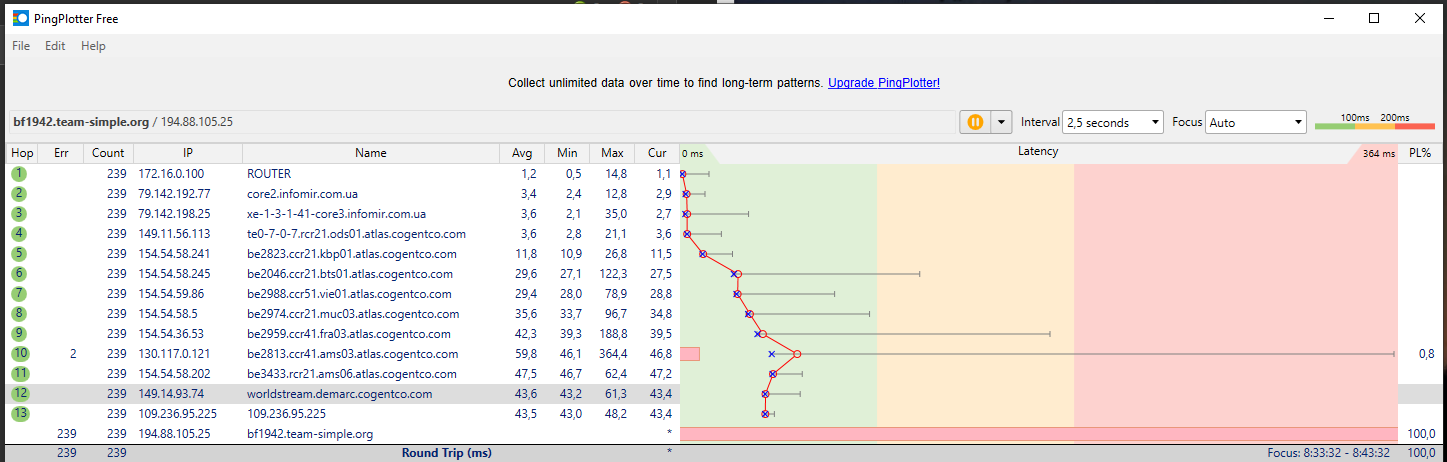Click IP 194.88.105.25 in final row
Image resolution: width=1447 pixels, height=462 pixels.
(x=174, y=434)
